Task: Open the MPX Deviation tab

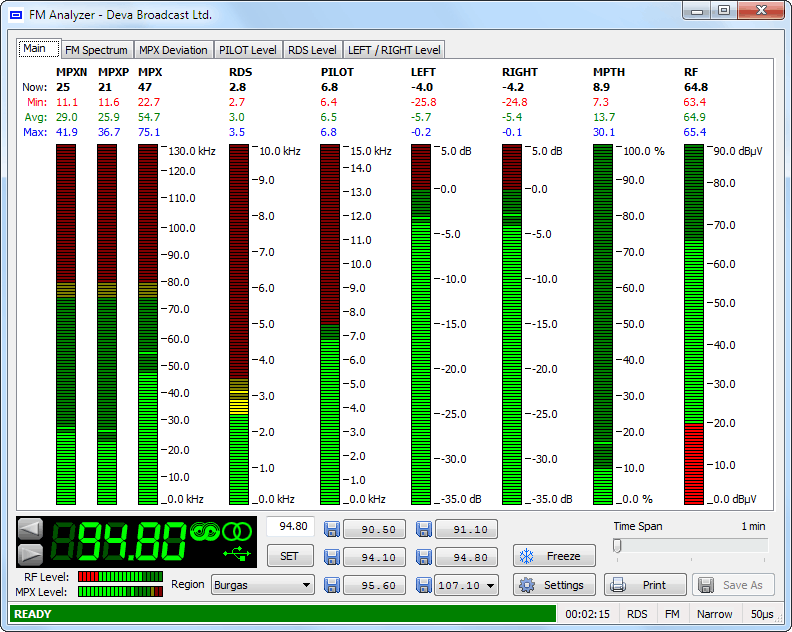Action: 173,50
